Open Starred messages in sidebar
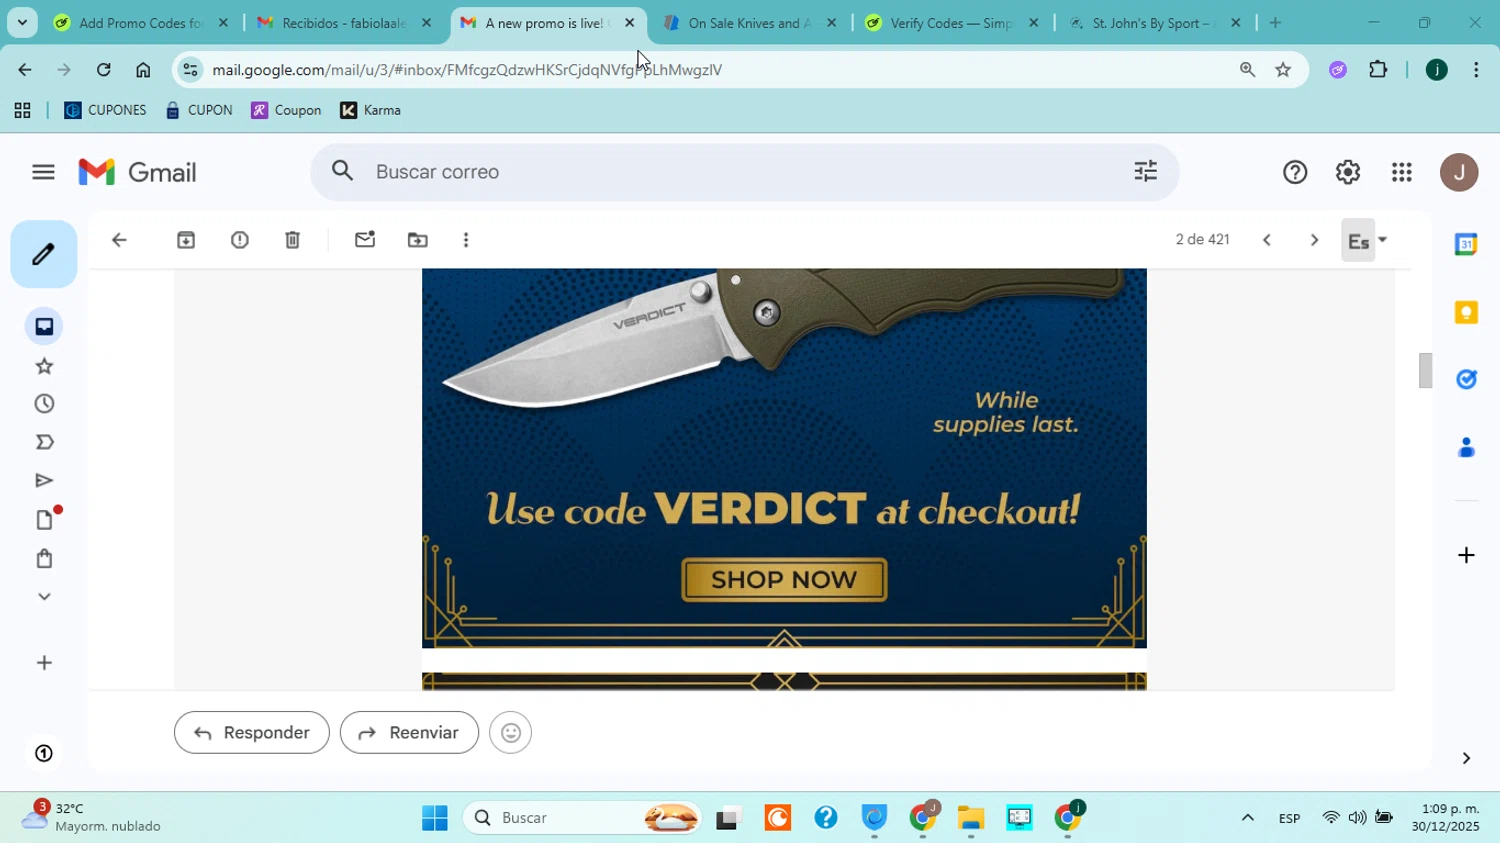Image resolution: width=1500 pixels, height=843 pixels. [44, 366]
